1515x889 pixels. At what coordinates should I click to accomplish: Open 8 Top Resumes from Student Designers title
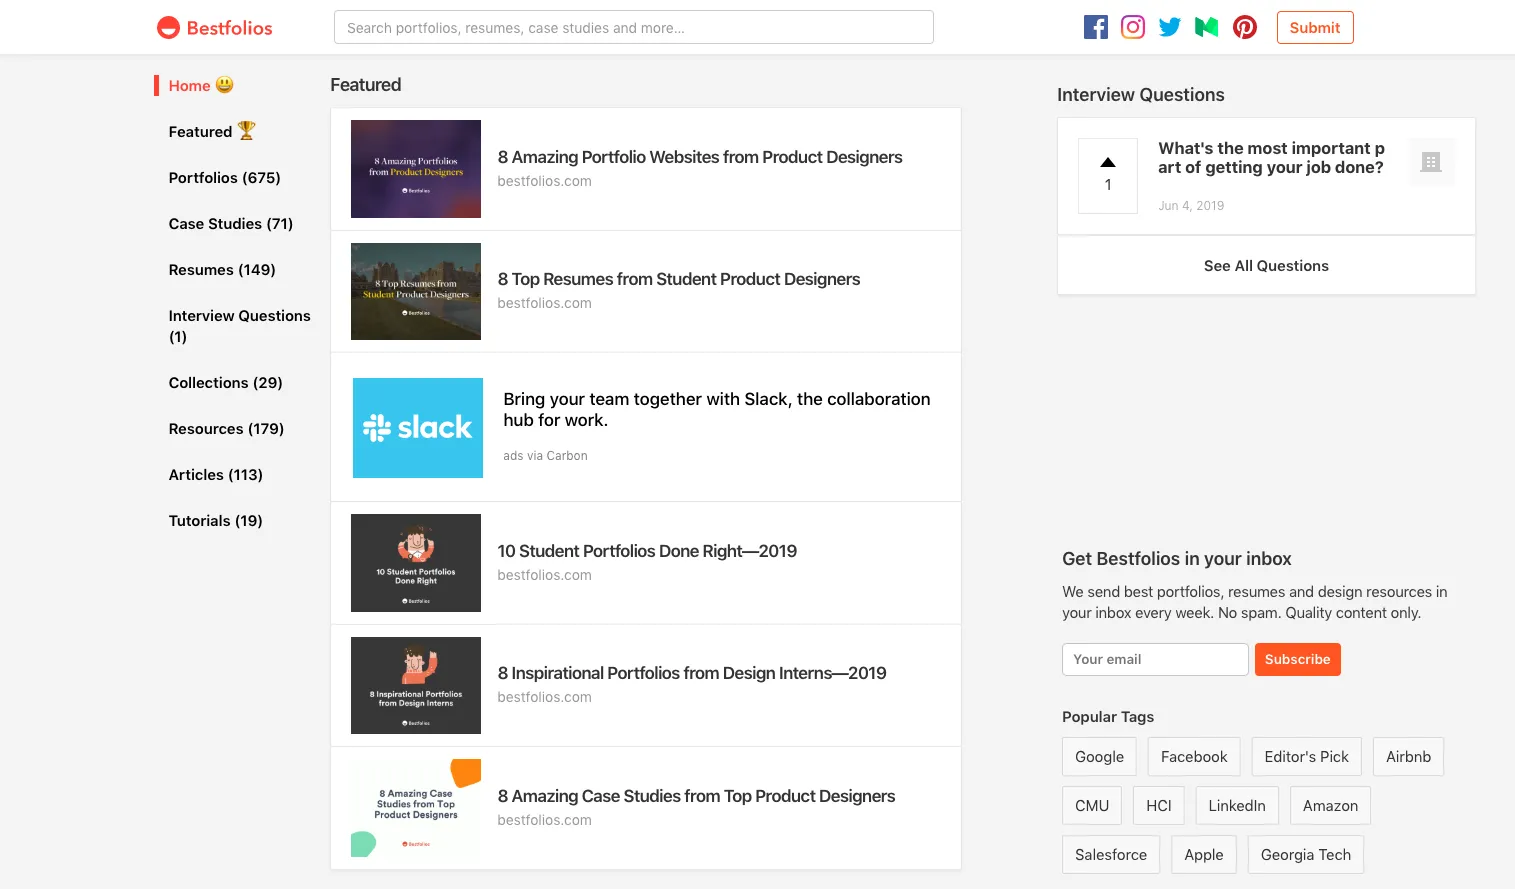(x=679, y=279)
